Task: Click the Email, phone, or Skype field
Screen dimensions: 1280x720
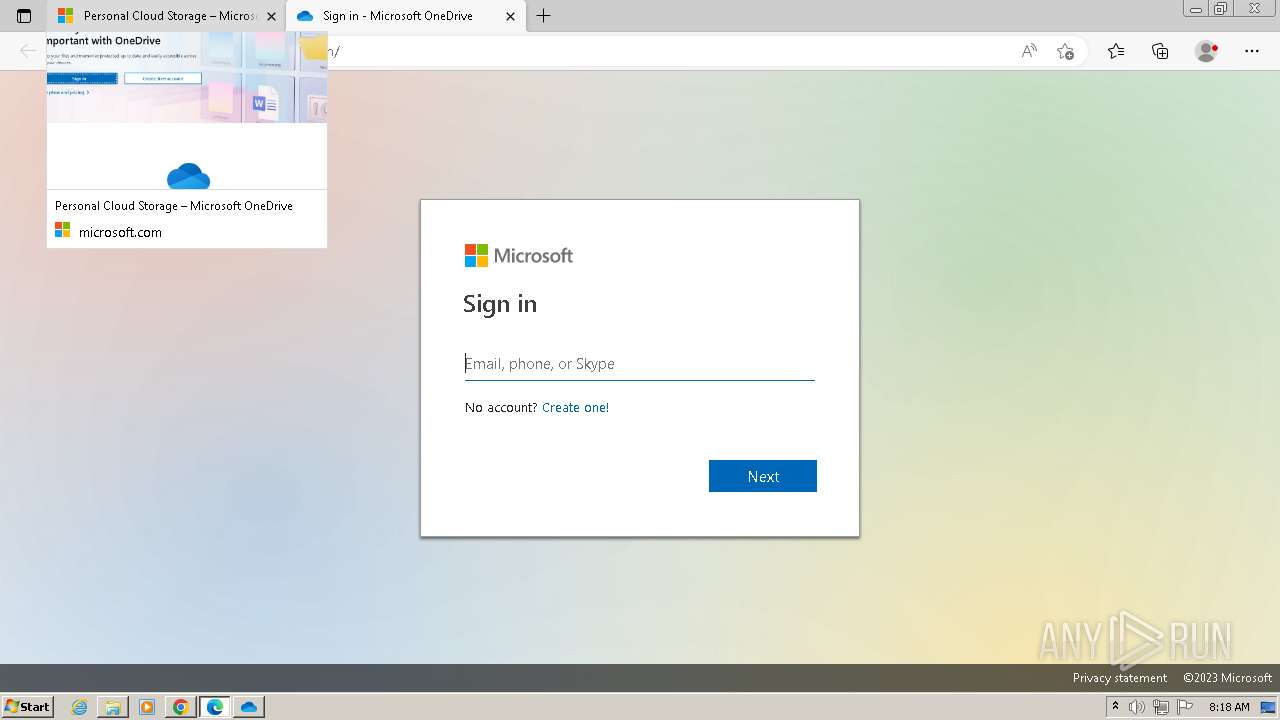Action: [x=640, y=364]
